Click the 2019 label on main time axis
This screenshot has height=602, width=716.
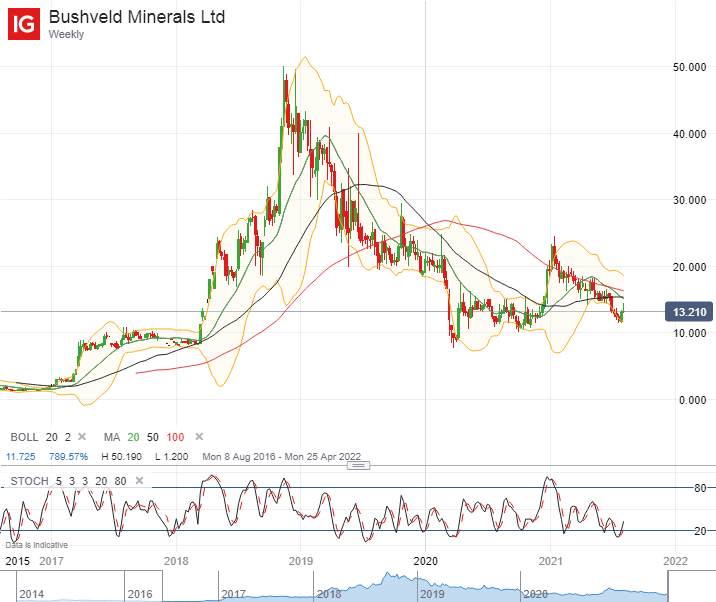(x=301, y=561)
